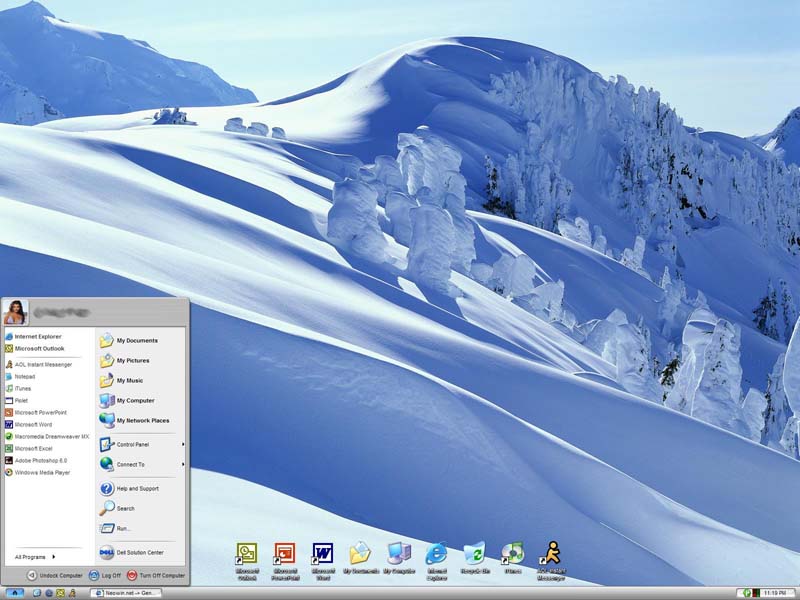This screenshot has width=800, height=600.
Task: Open My Computer icon on desktop
Action: [398, 554]
